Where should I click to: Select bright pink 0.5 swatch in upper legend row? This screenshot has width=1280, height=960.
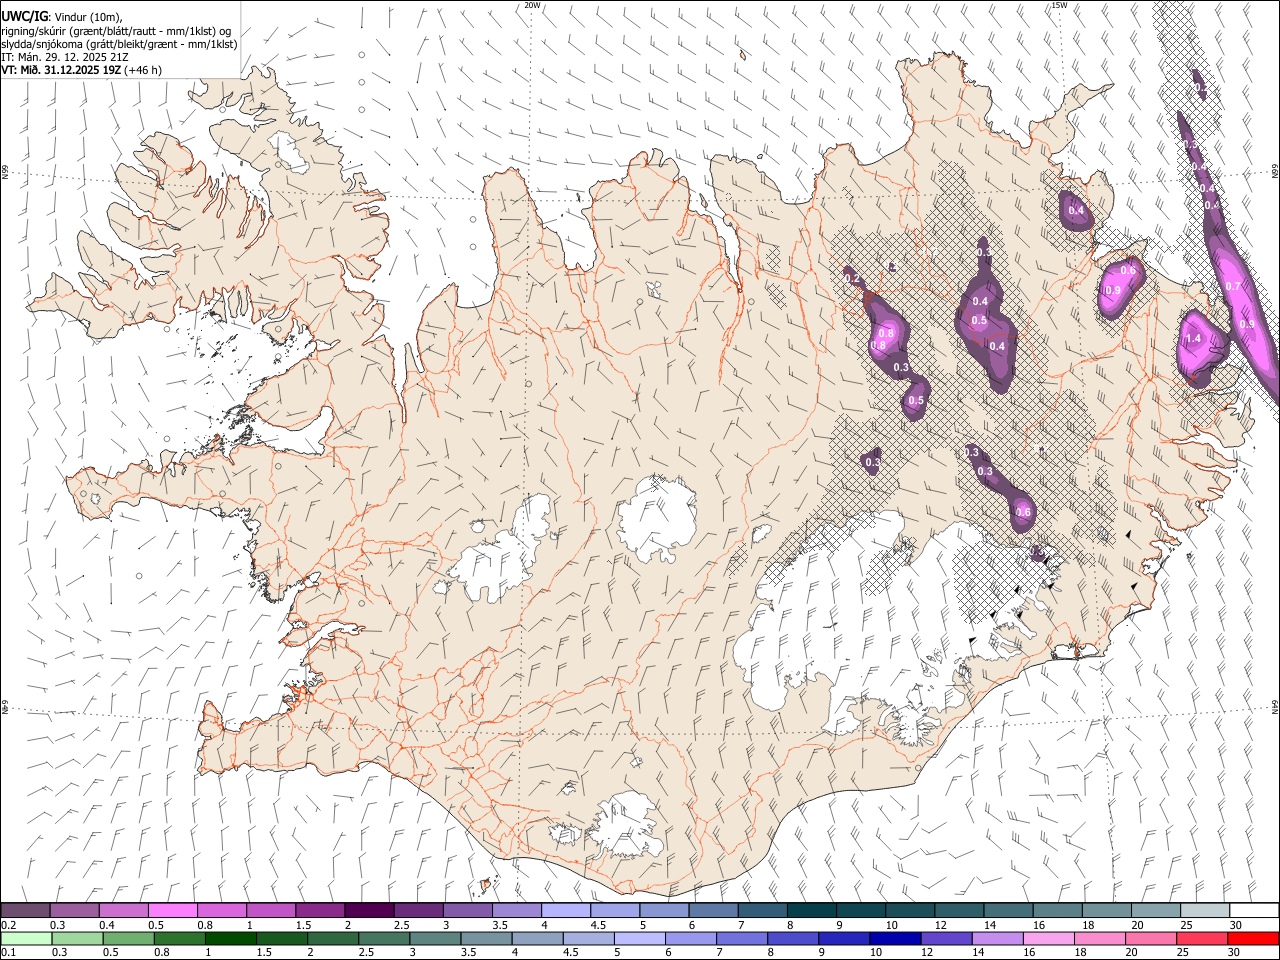tap(172, 910)
